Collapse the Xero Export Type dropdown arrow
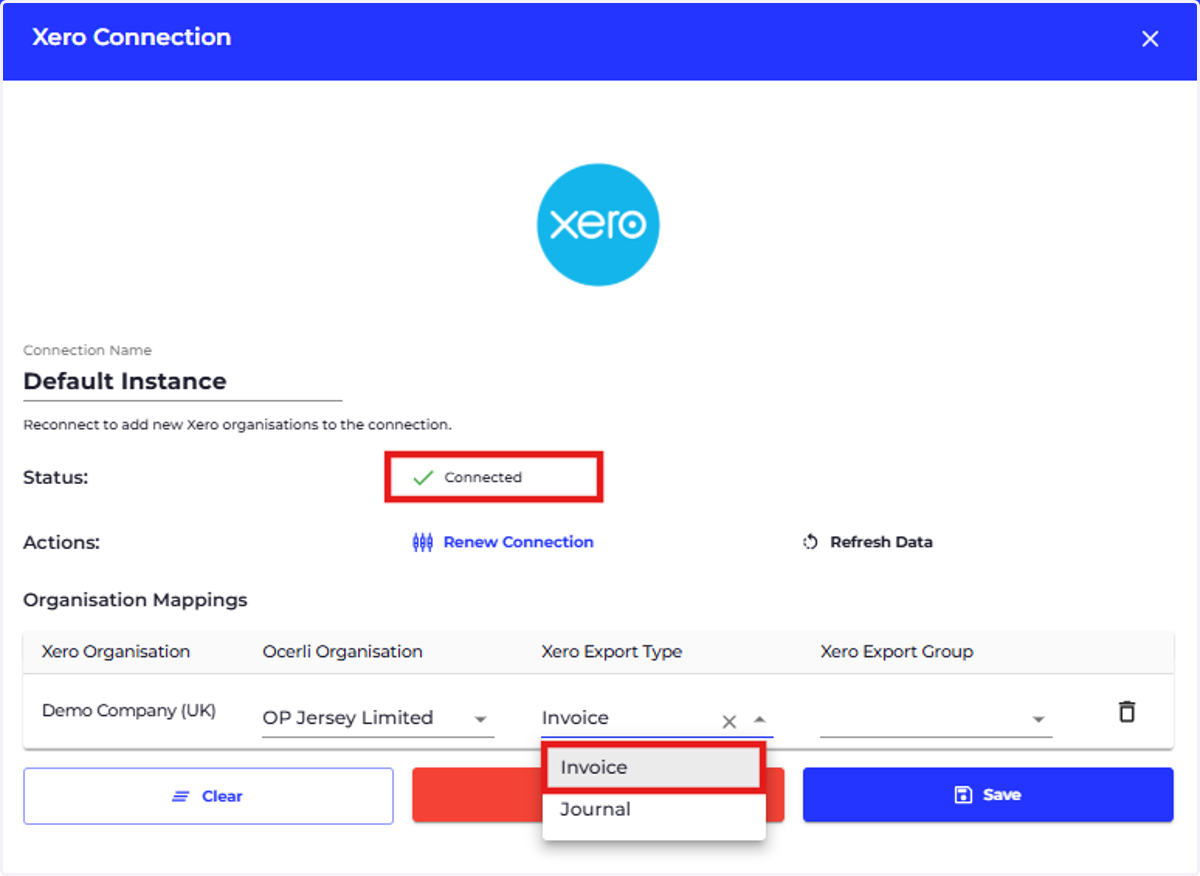The height and width of the screenshot is (876, 1200). (760, 719)
